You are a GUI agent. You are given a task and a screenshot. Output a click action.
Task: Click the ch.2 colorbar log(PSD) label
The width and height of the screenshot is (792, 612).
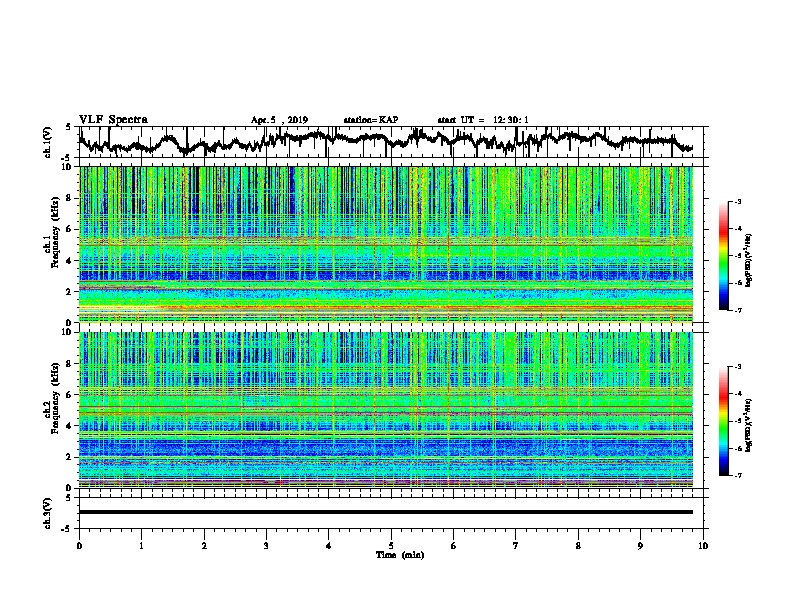point(749,426)
